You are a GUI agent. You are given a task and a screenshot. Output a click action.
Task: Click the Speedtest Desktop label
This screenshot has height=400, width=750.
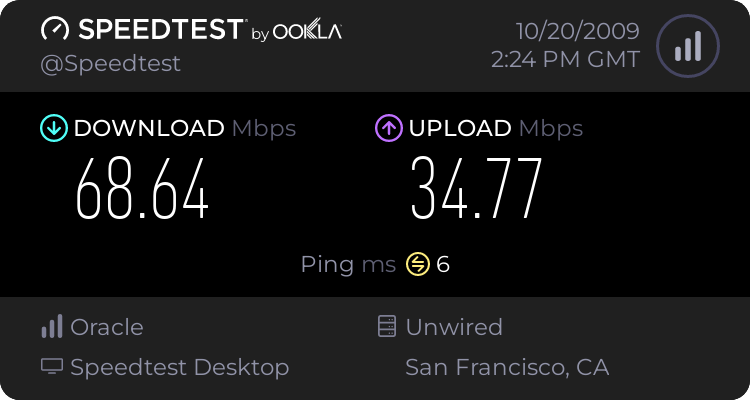pyautogui.click(x=180, y=367)
